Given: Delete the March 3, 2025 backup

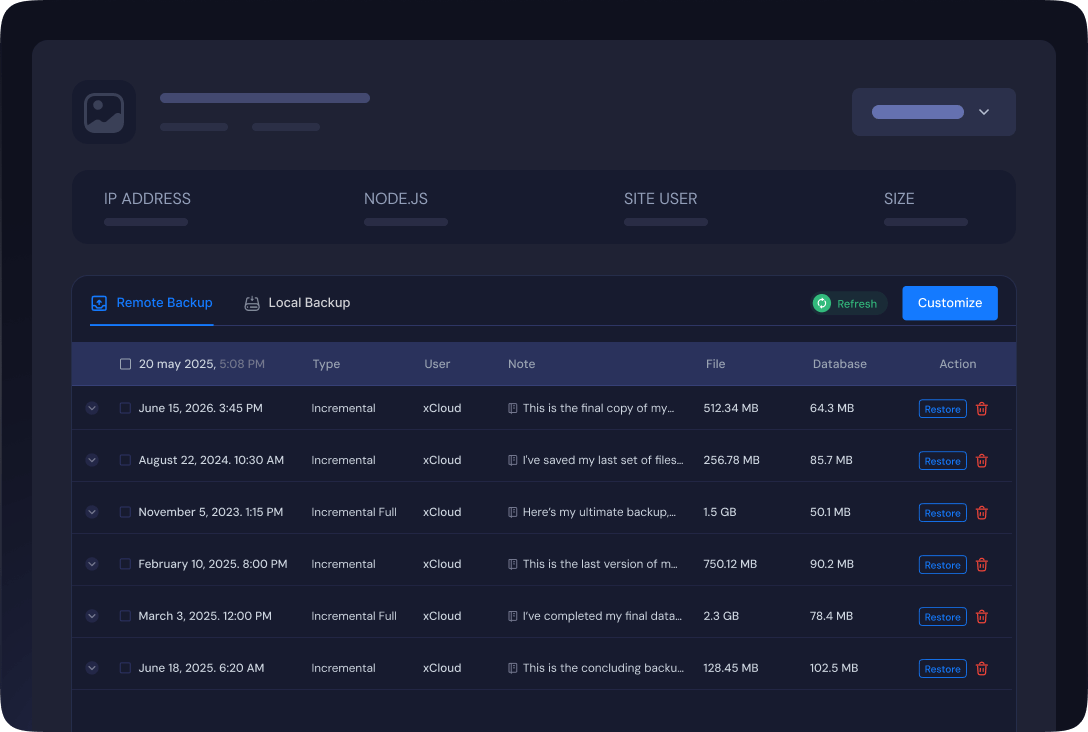Looking at the screenshot, I should pos(981,617).
